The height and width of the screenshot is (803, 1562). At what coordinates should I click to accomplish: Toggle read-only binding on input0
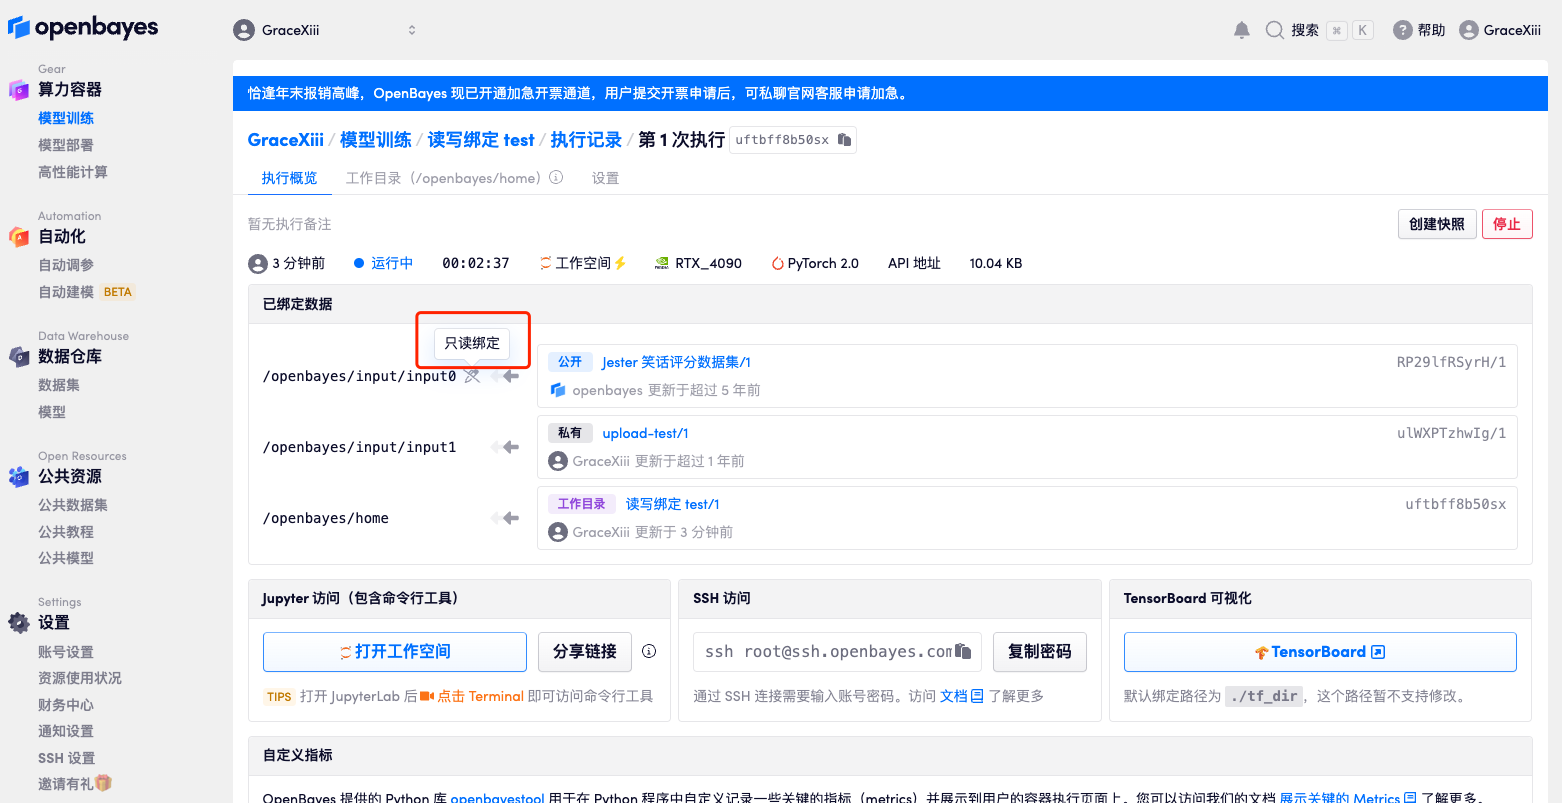(471, 376)
